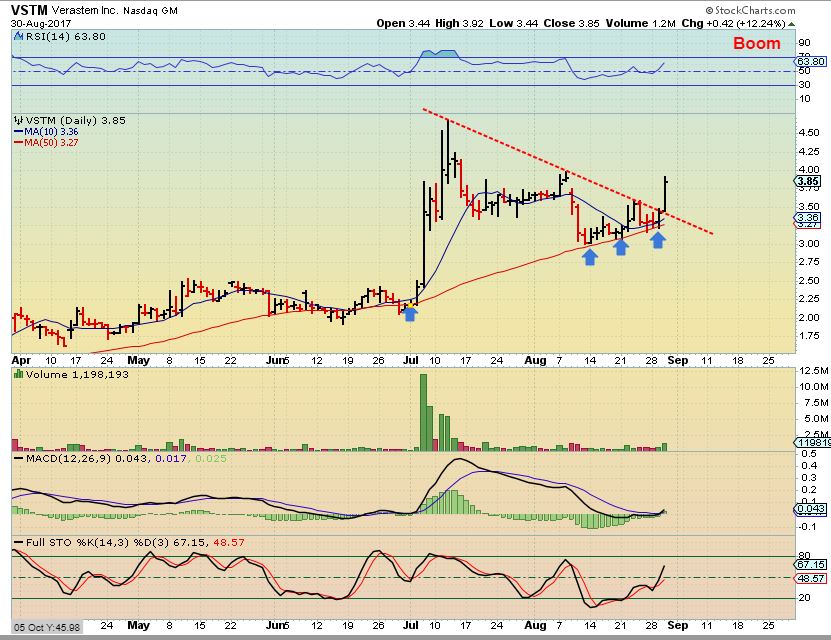This screenshot has width=831, height=640.
Task: Click the green 0.025 MACD histogram value
Action: [x=211, y=458]
